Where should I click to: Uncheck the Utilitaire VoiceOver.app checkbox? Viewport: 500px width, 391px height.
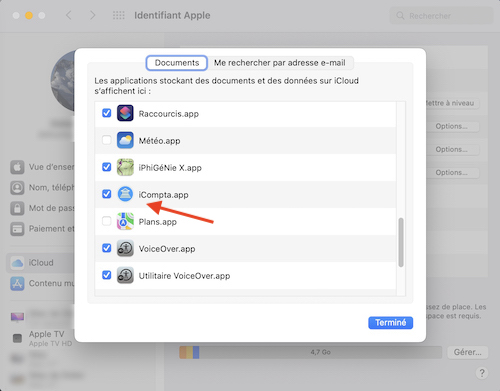[107, 275]
